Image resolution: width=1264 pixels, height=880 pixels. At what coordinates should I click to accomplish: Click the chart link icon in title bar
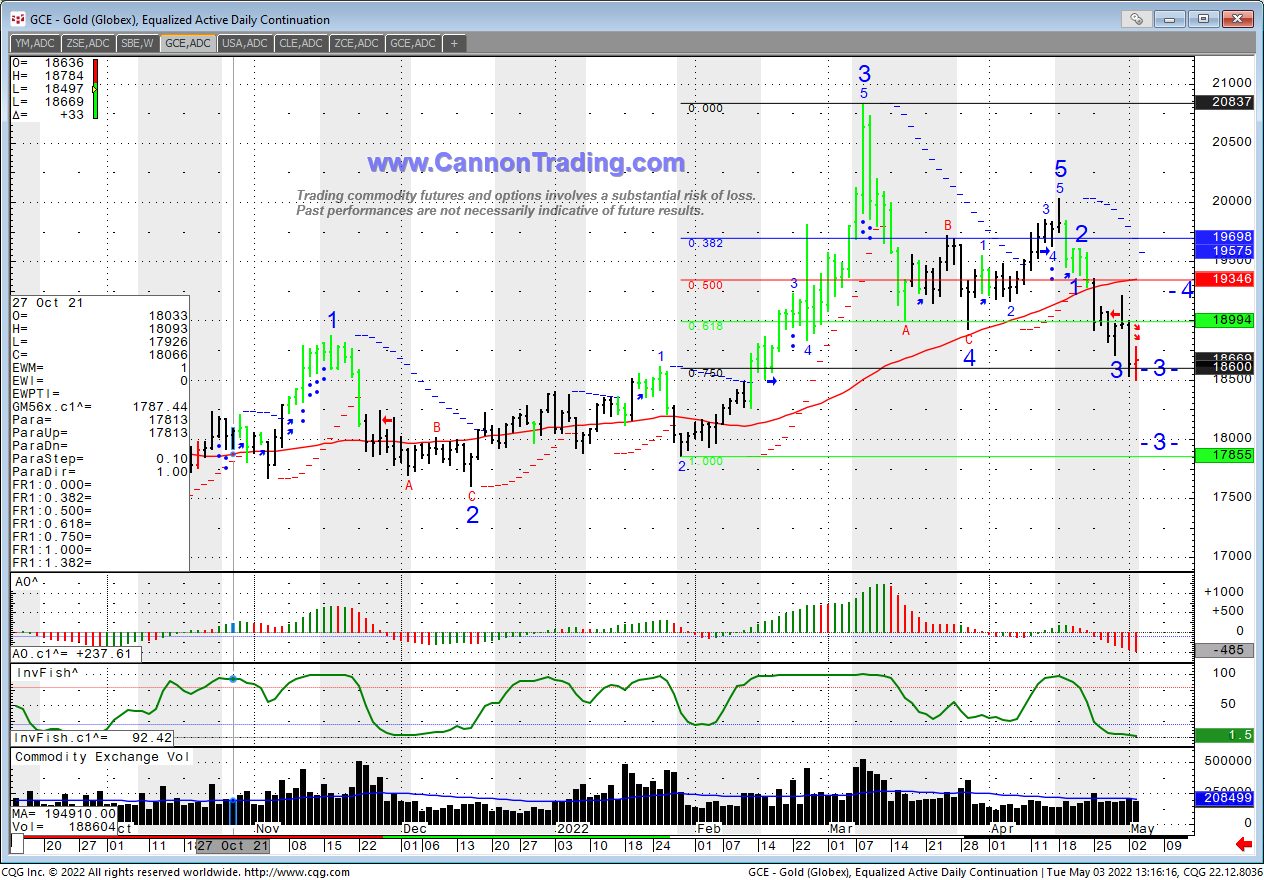pos(1136,19)
